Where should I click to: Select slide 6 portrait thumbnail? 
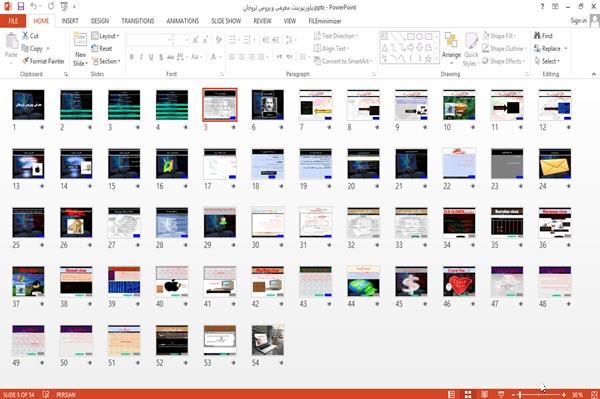[268, 105]
